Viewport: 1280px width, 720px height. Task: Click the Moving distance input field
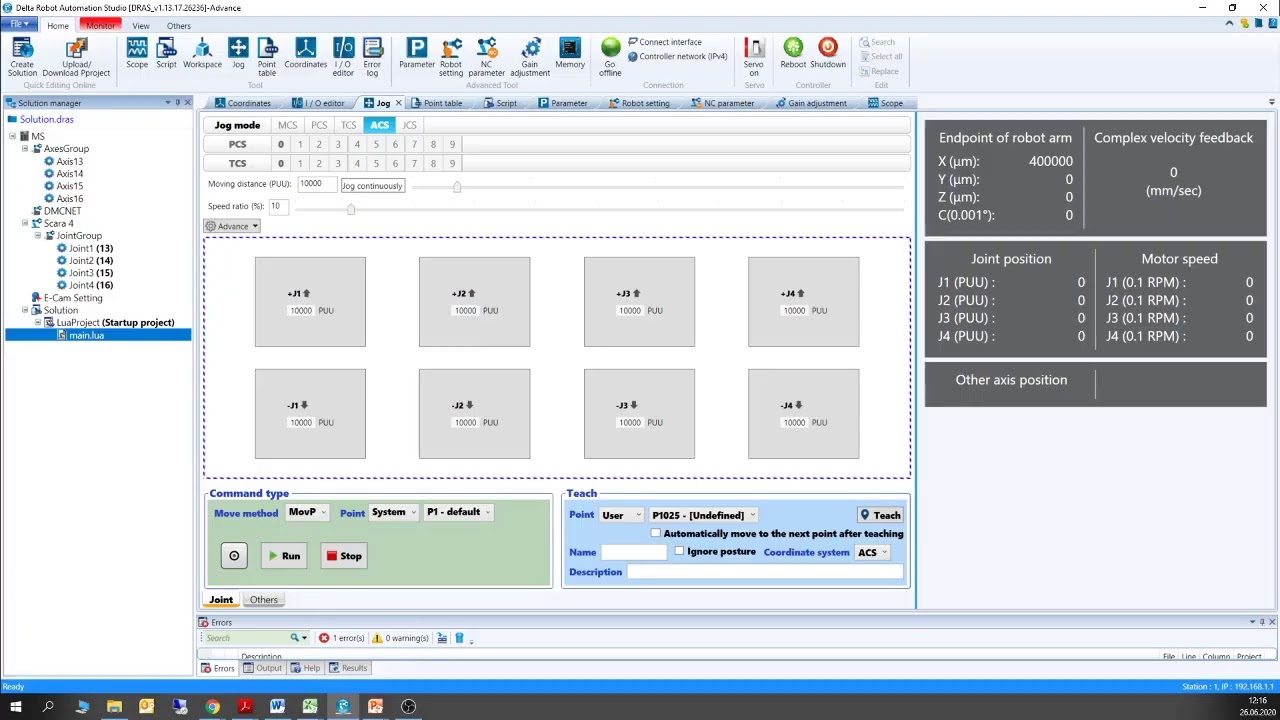click(x=316, y=184)
